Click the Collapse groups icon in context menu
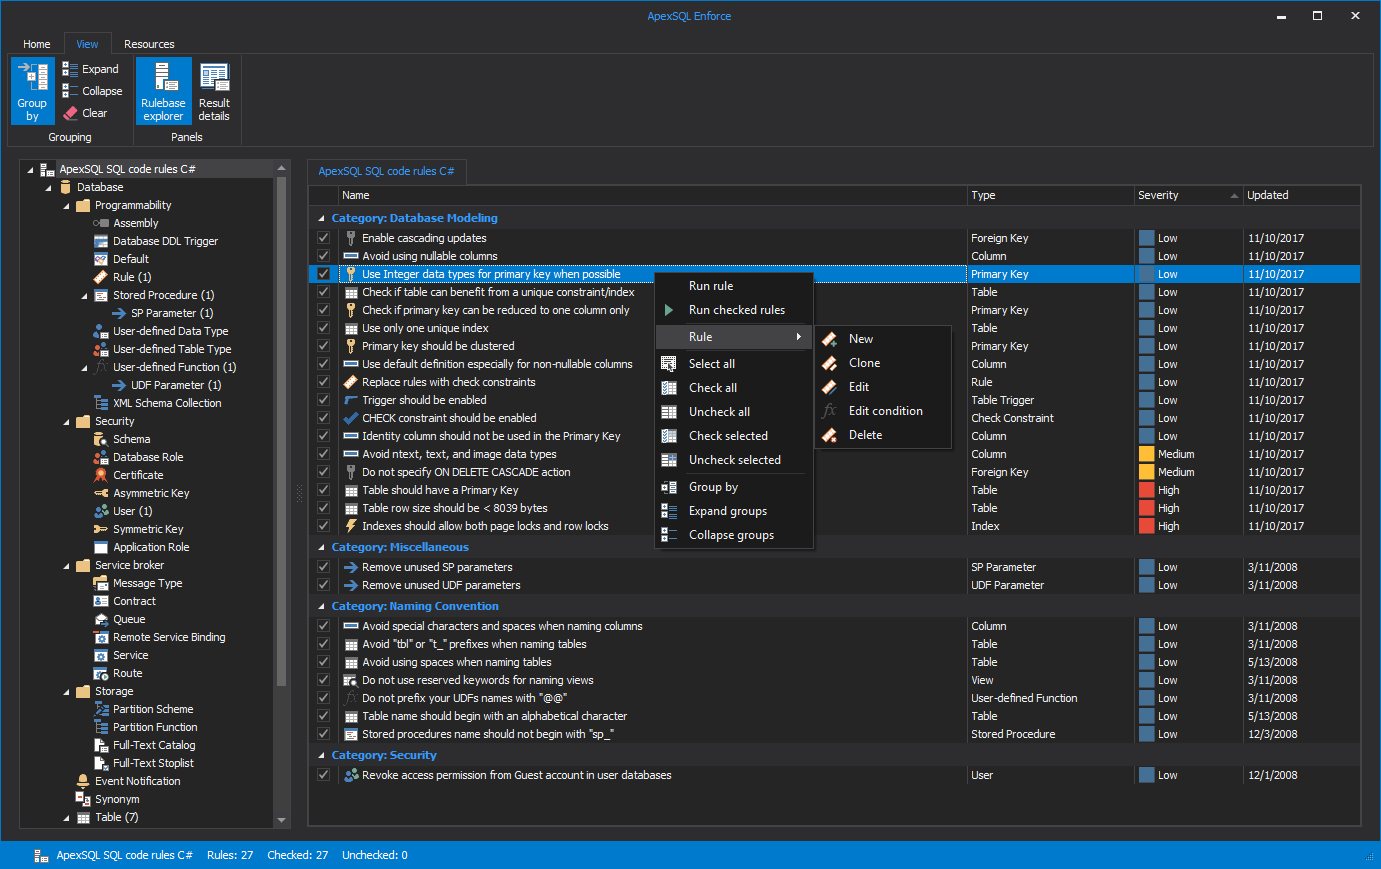 pyautogui.click(x=669, y=535)
